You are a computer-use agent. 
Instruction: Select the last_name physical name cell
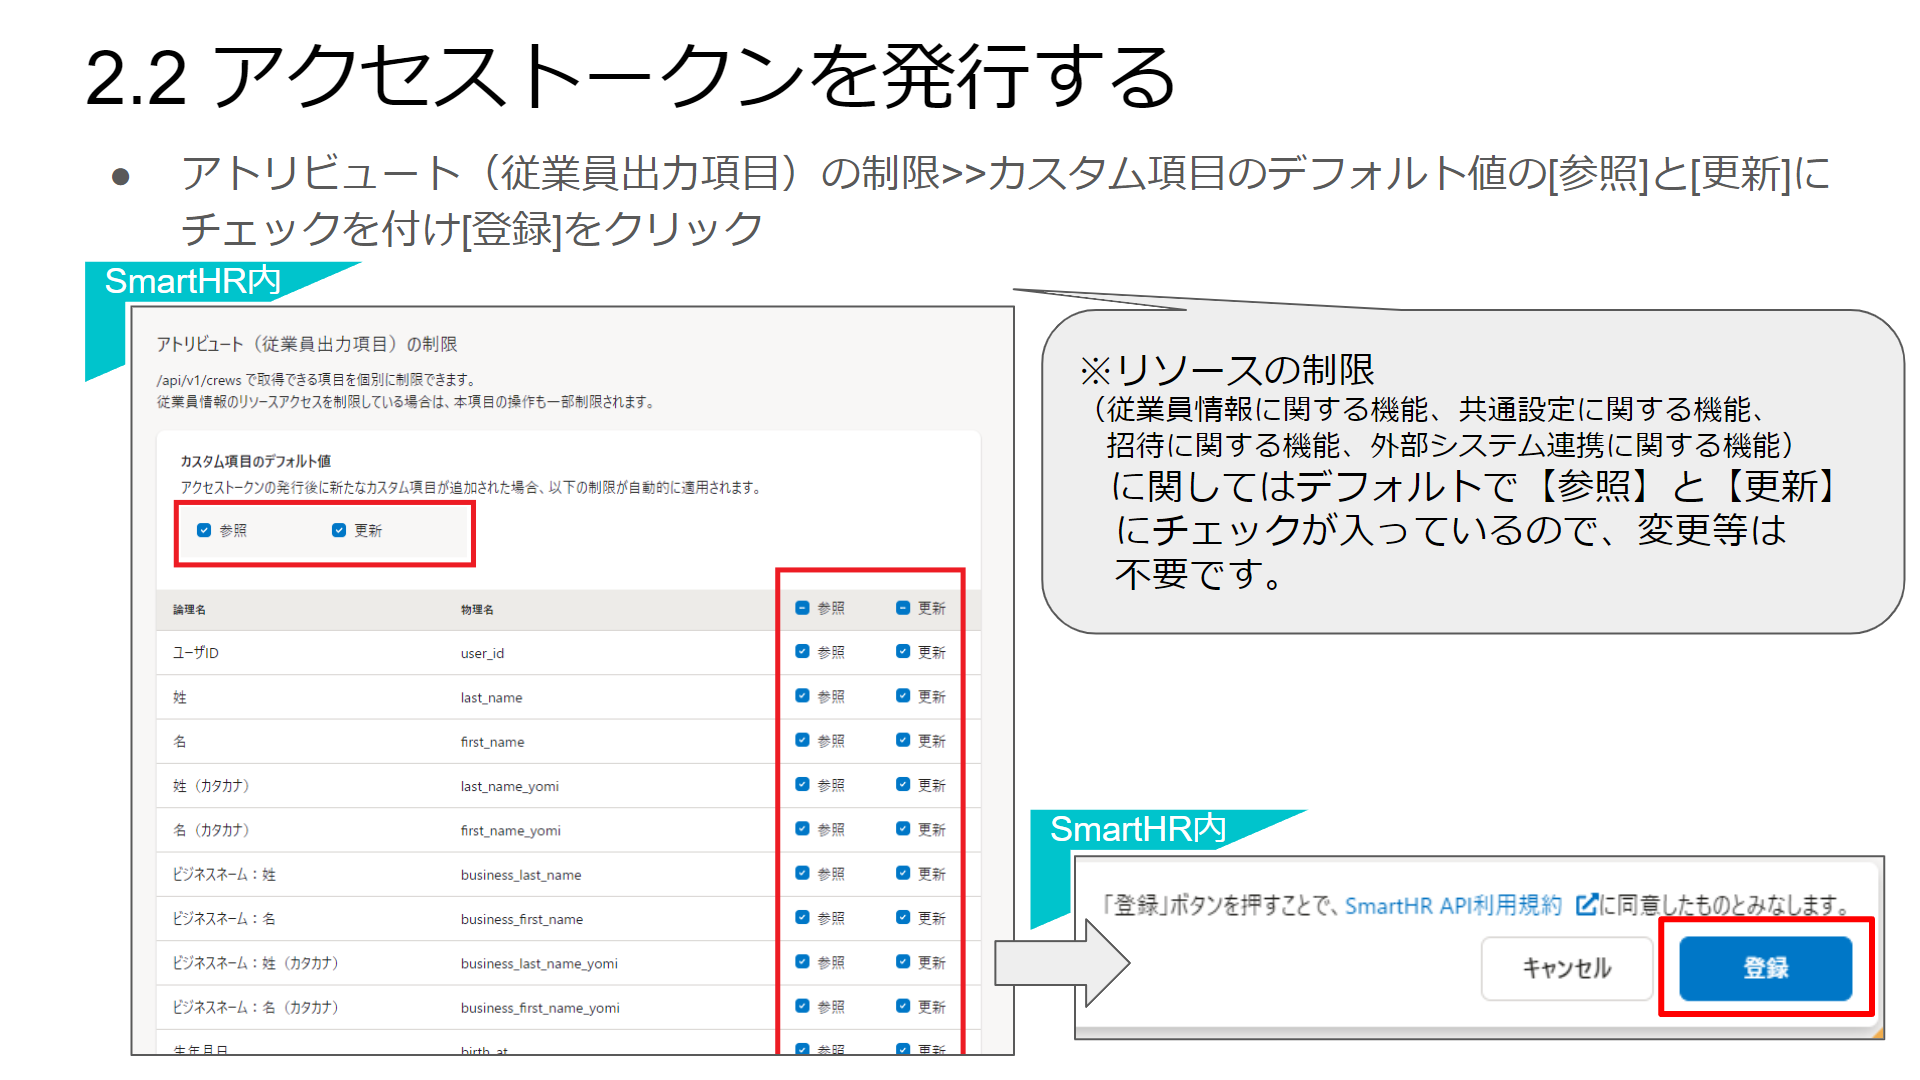tap(491, 698)
